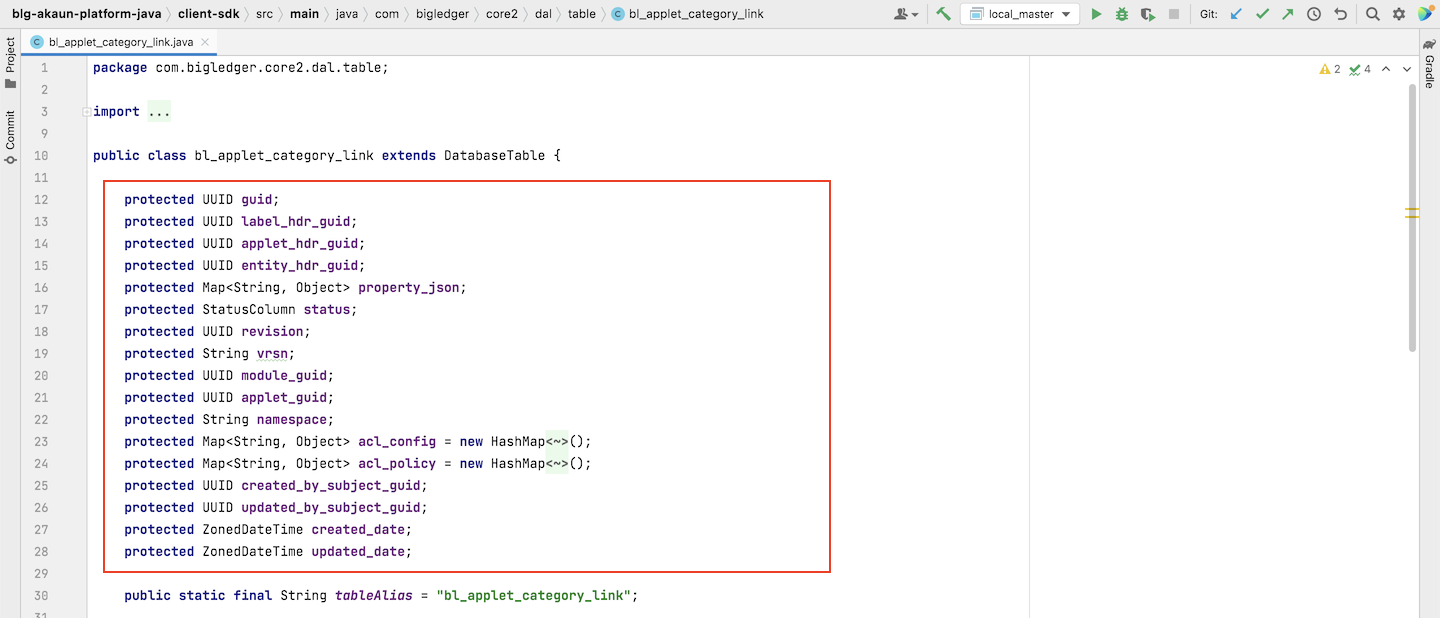Open the Commit tool window

[10, 136]
